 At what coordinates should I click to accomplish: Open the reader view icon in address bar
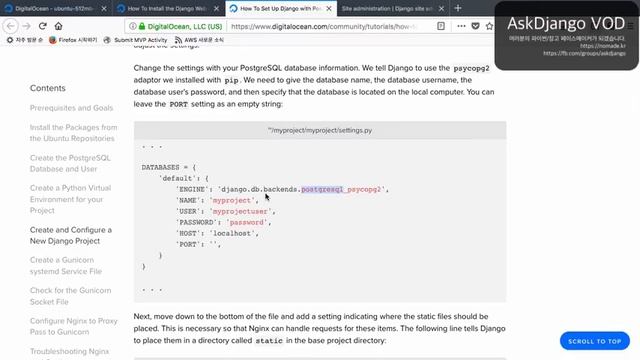pos(441,26)
